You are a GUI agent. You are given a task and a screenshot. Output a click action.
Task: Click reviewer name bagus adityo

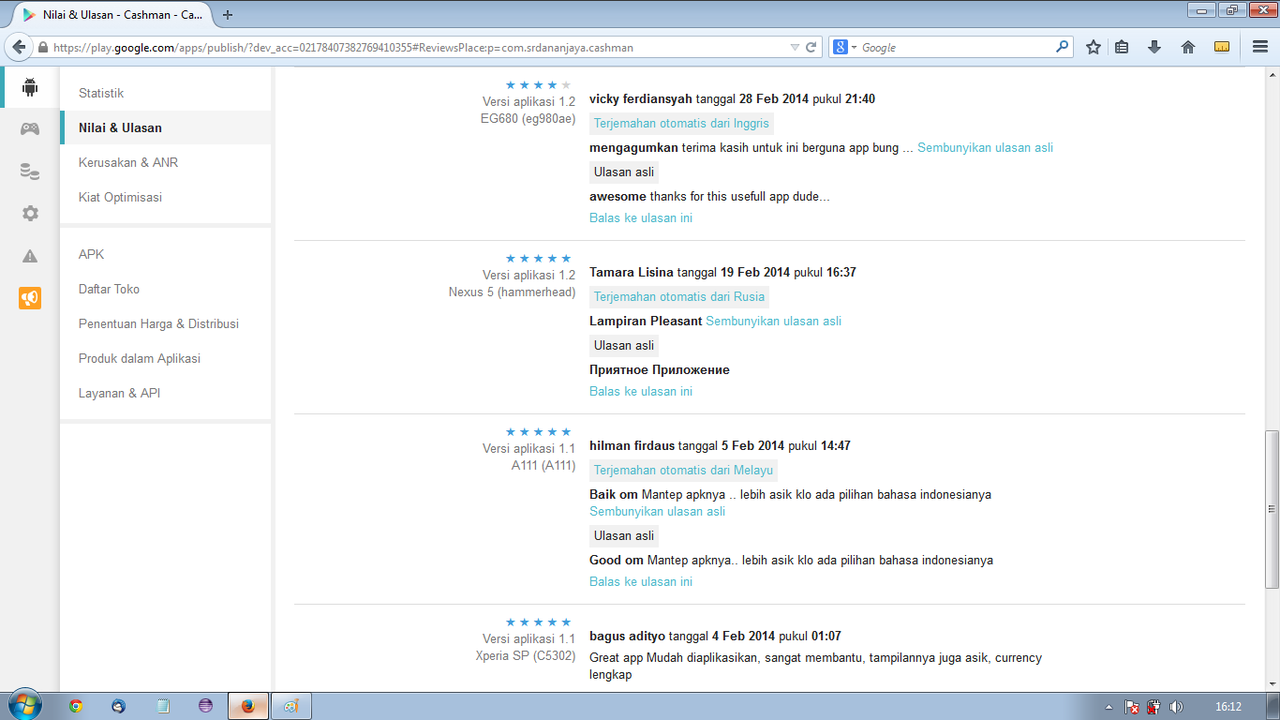pyautogui.click(x=627, y=636)
